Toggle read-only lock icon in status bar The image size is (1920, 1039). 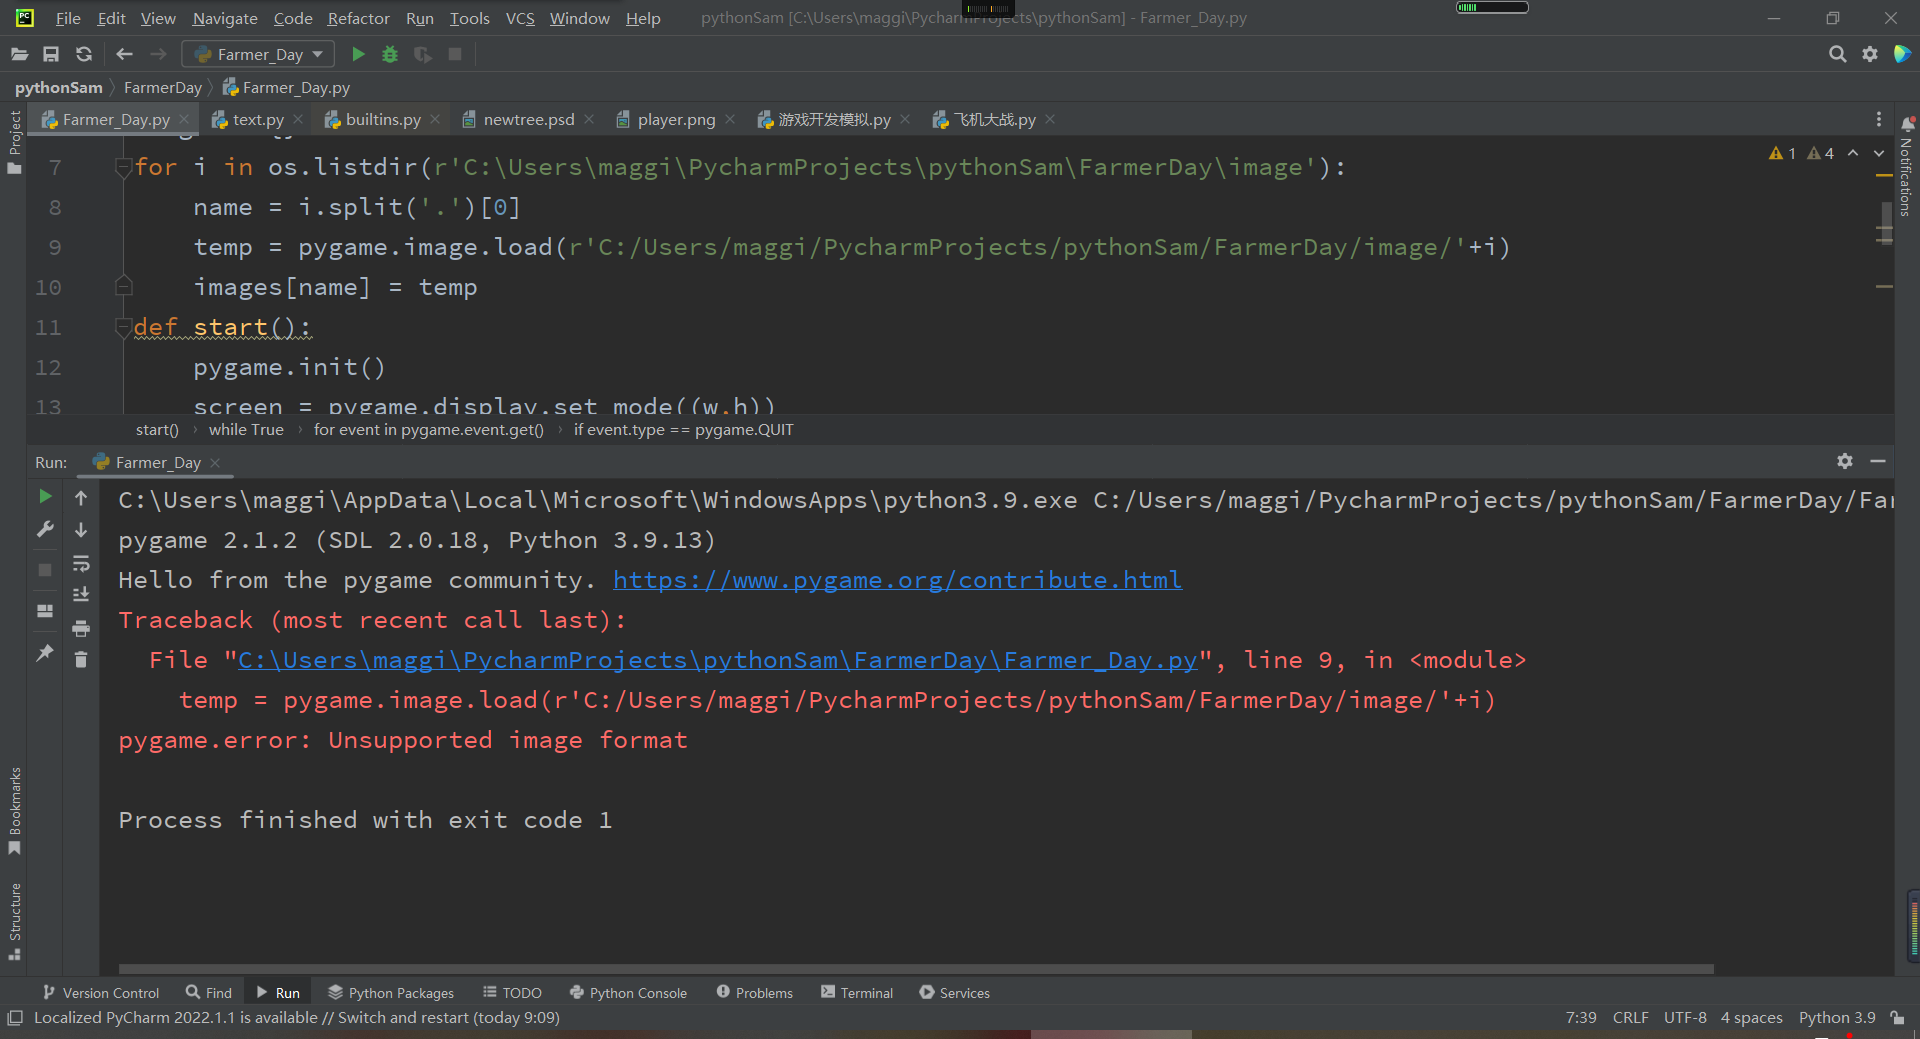click(x=1897, y=1018)
